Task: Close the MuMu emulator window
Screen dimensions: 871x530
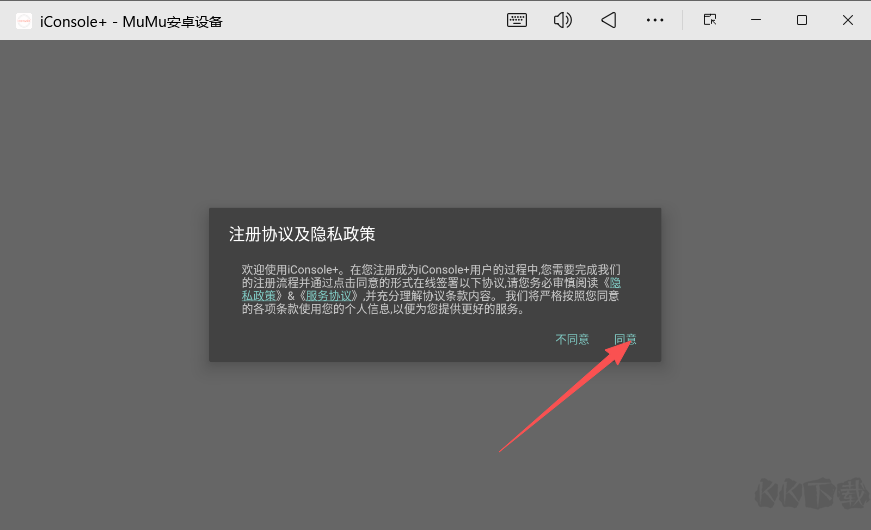Action: 848,21
